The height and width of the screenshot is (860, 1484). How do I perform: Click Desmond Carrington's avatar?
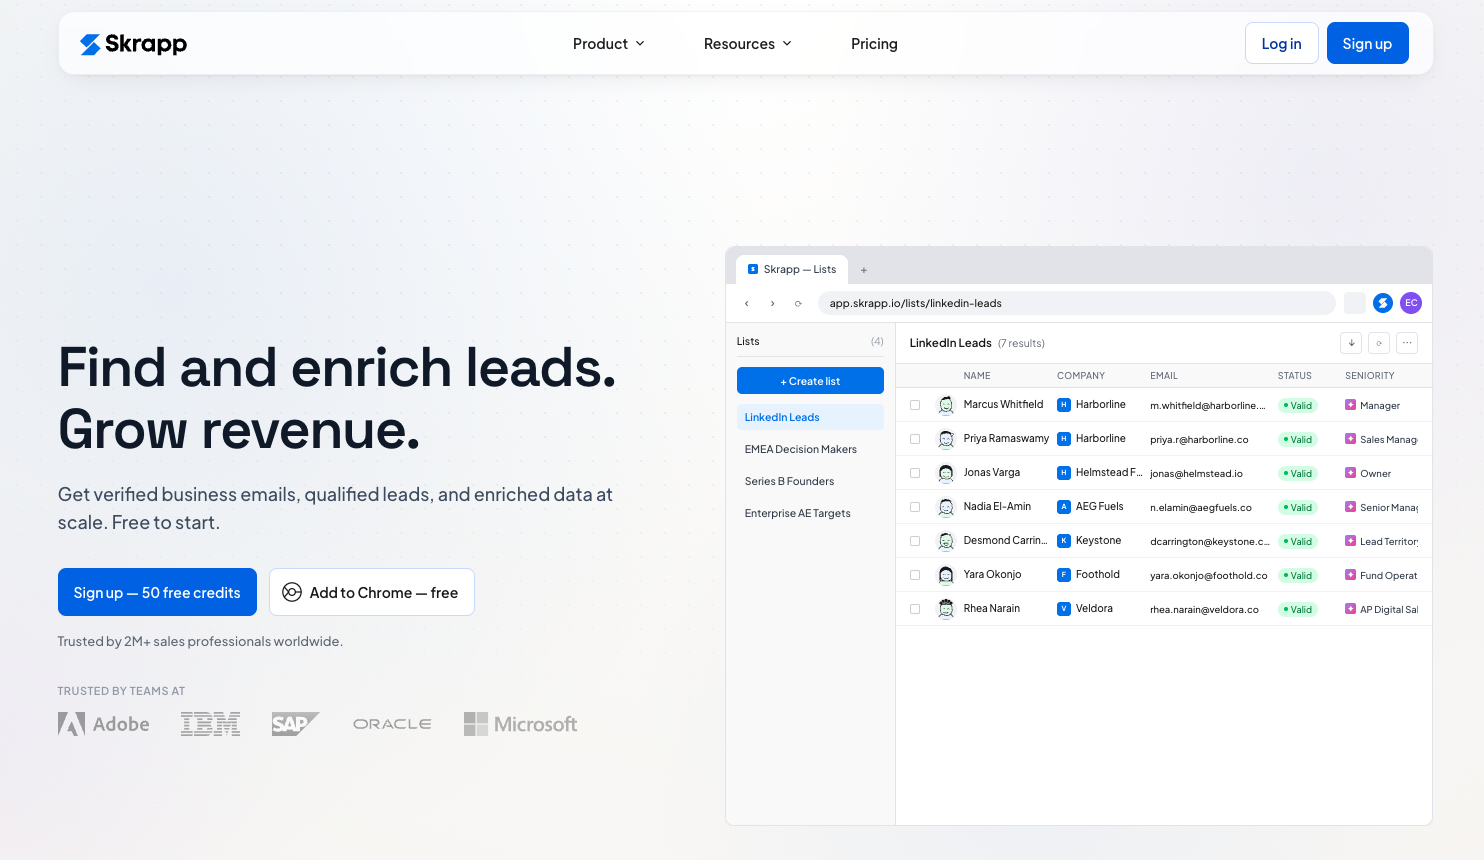[x=946, y=541]
